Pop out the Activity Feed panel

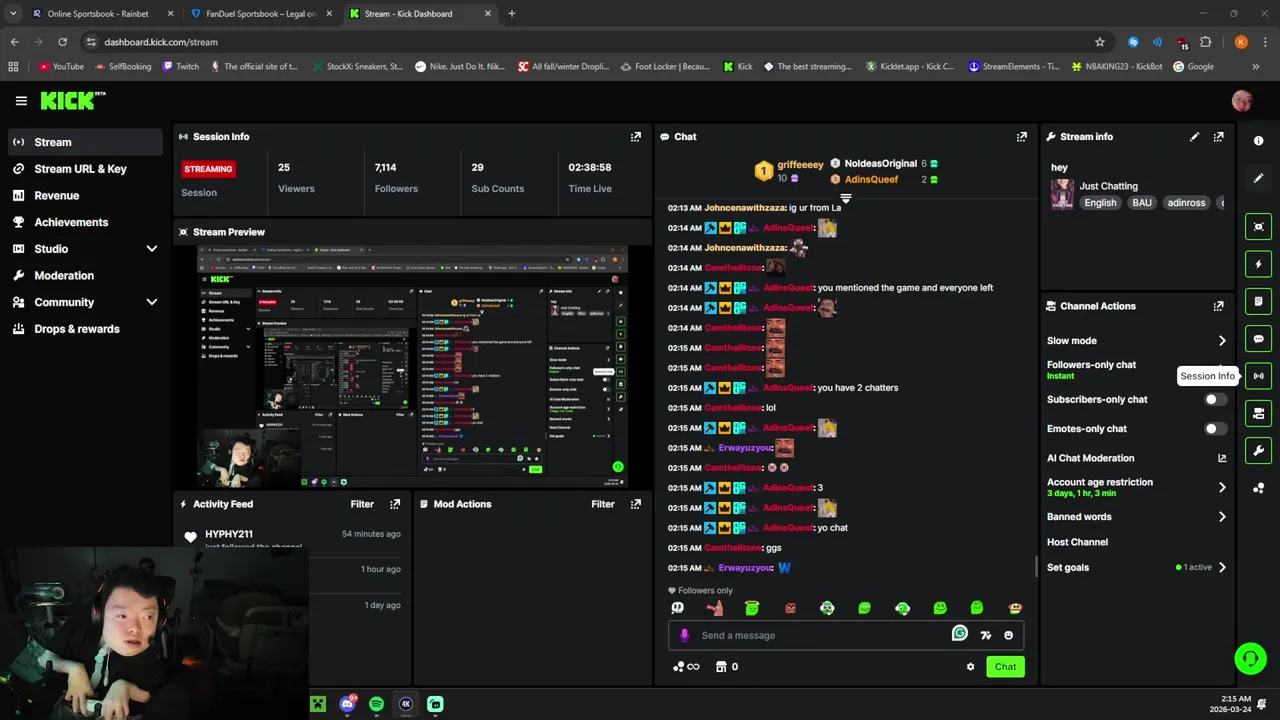pyautogui.click(x=395, y=504)
